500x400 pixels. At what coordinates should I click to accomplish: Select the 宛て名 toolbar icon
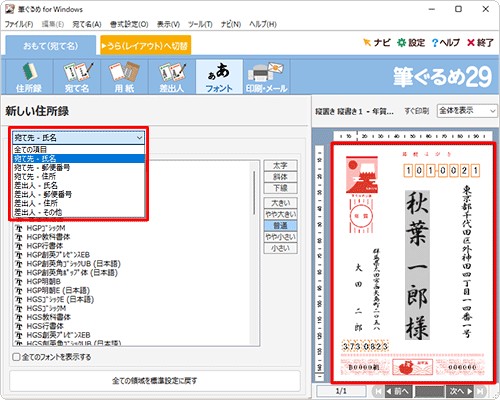click(77, 77)
